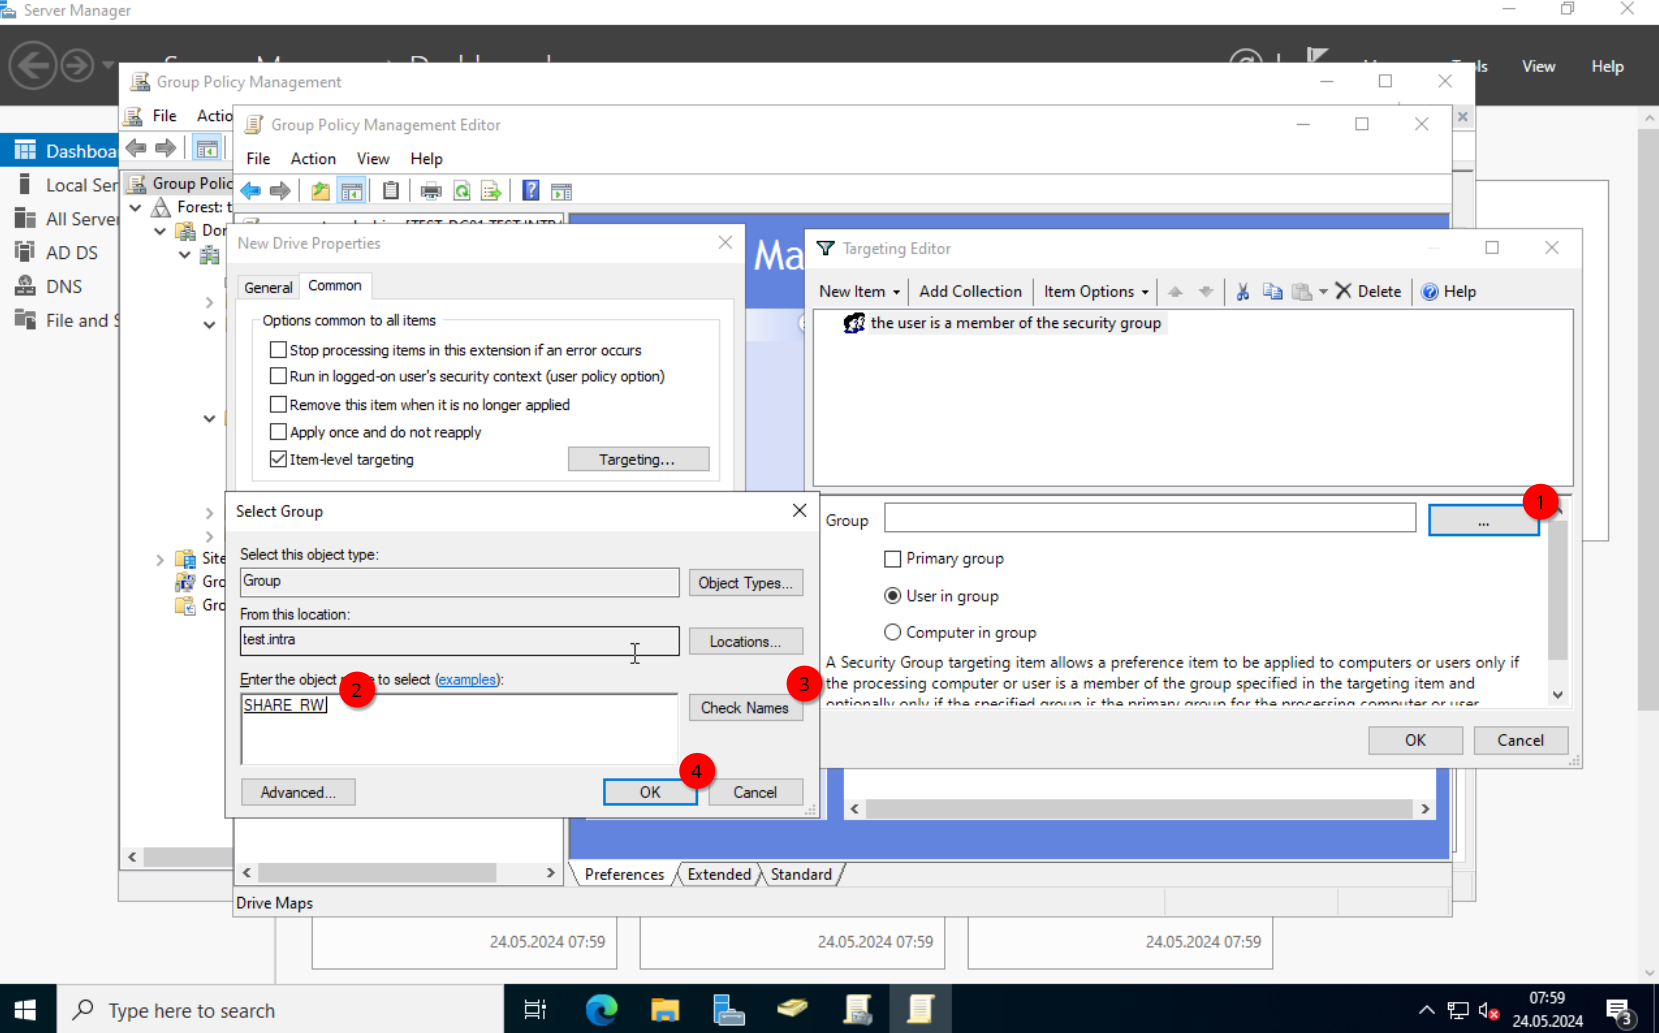Open the Item Options dropdown
Viewport: 1659px width, 1033px height.
click(x=1096, y=291)
